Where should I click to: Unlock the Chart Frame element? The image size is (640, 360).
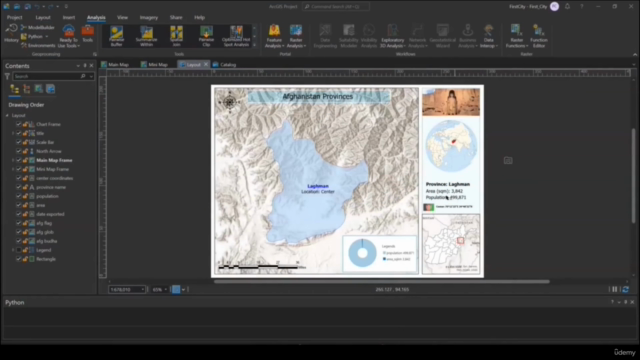click(25, 124)
